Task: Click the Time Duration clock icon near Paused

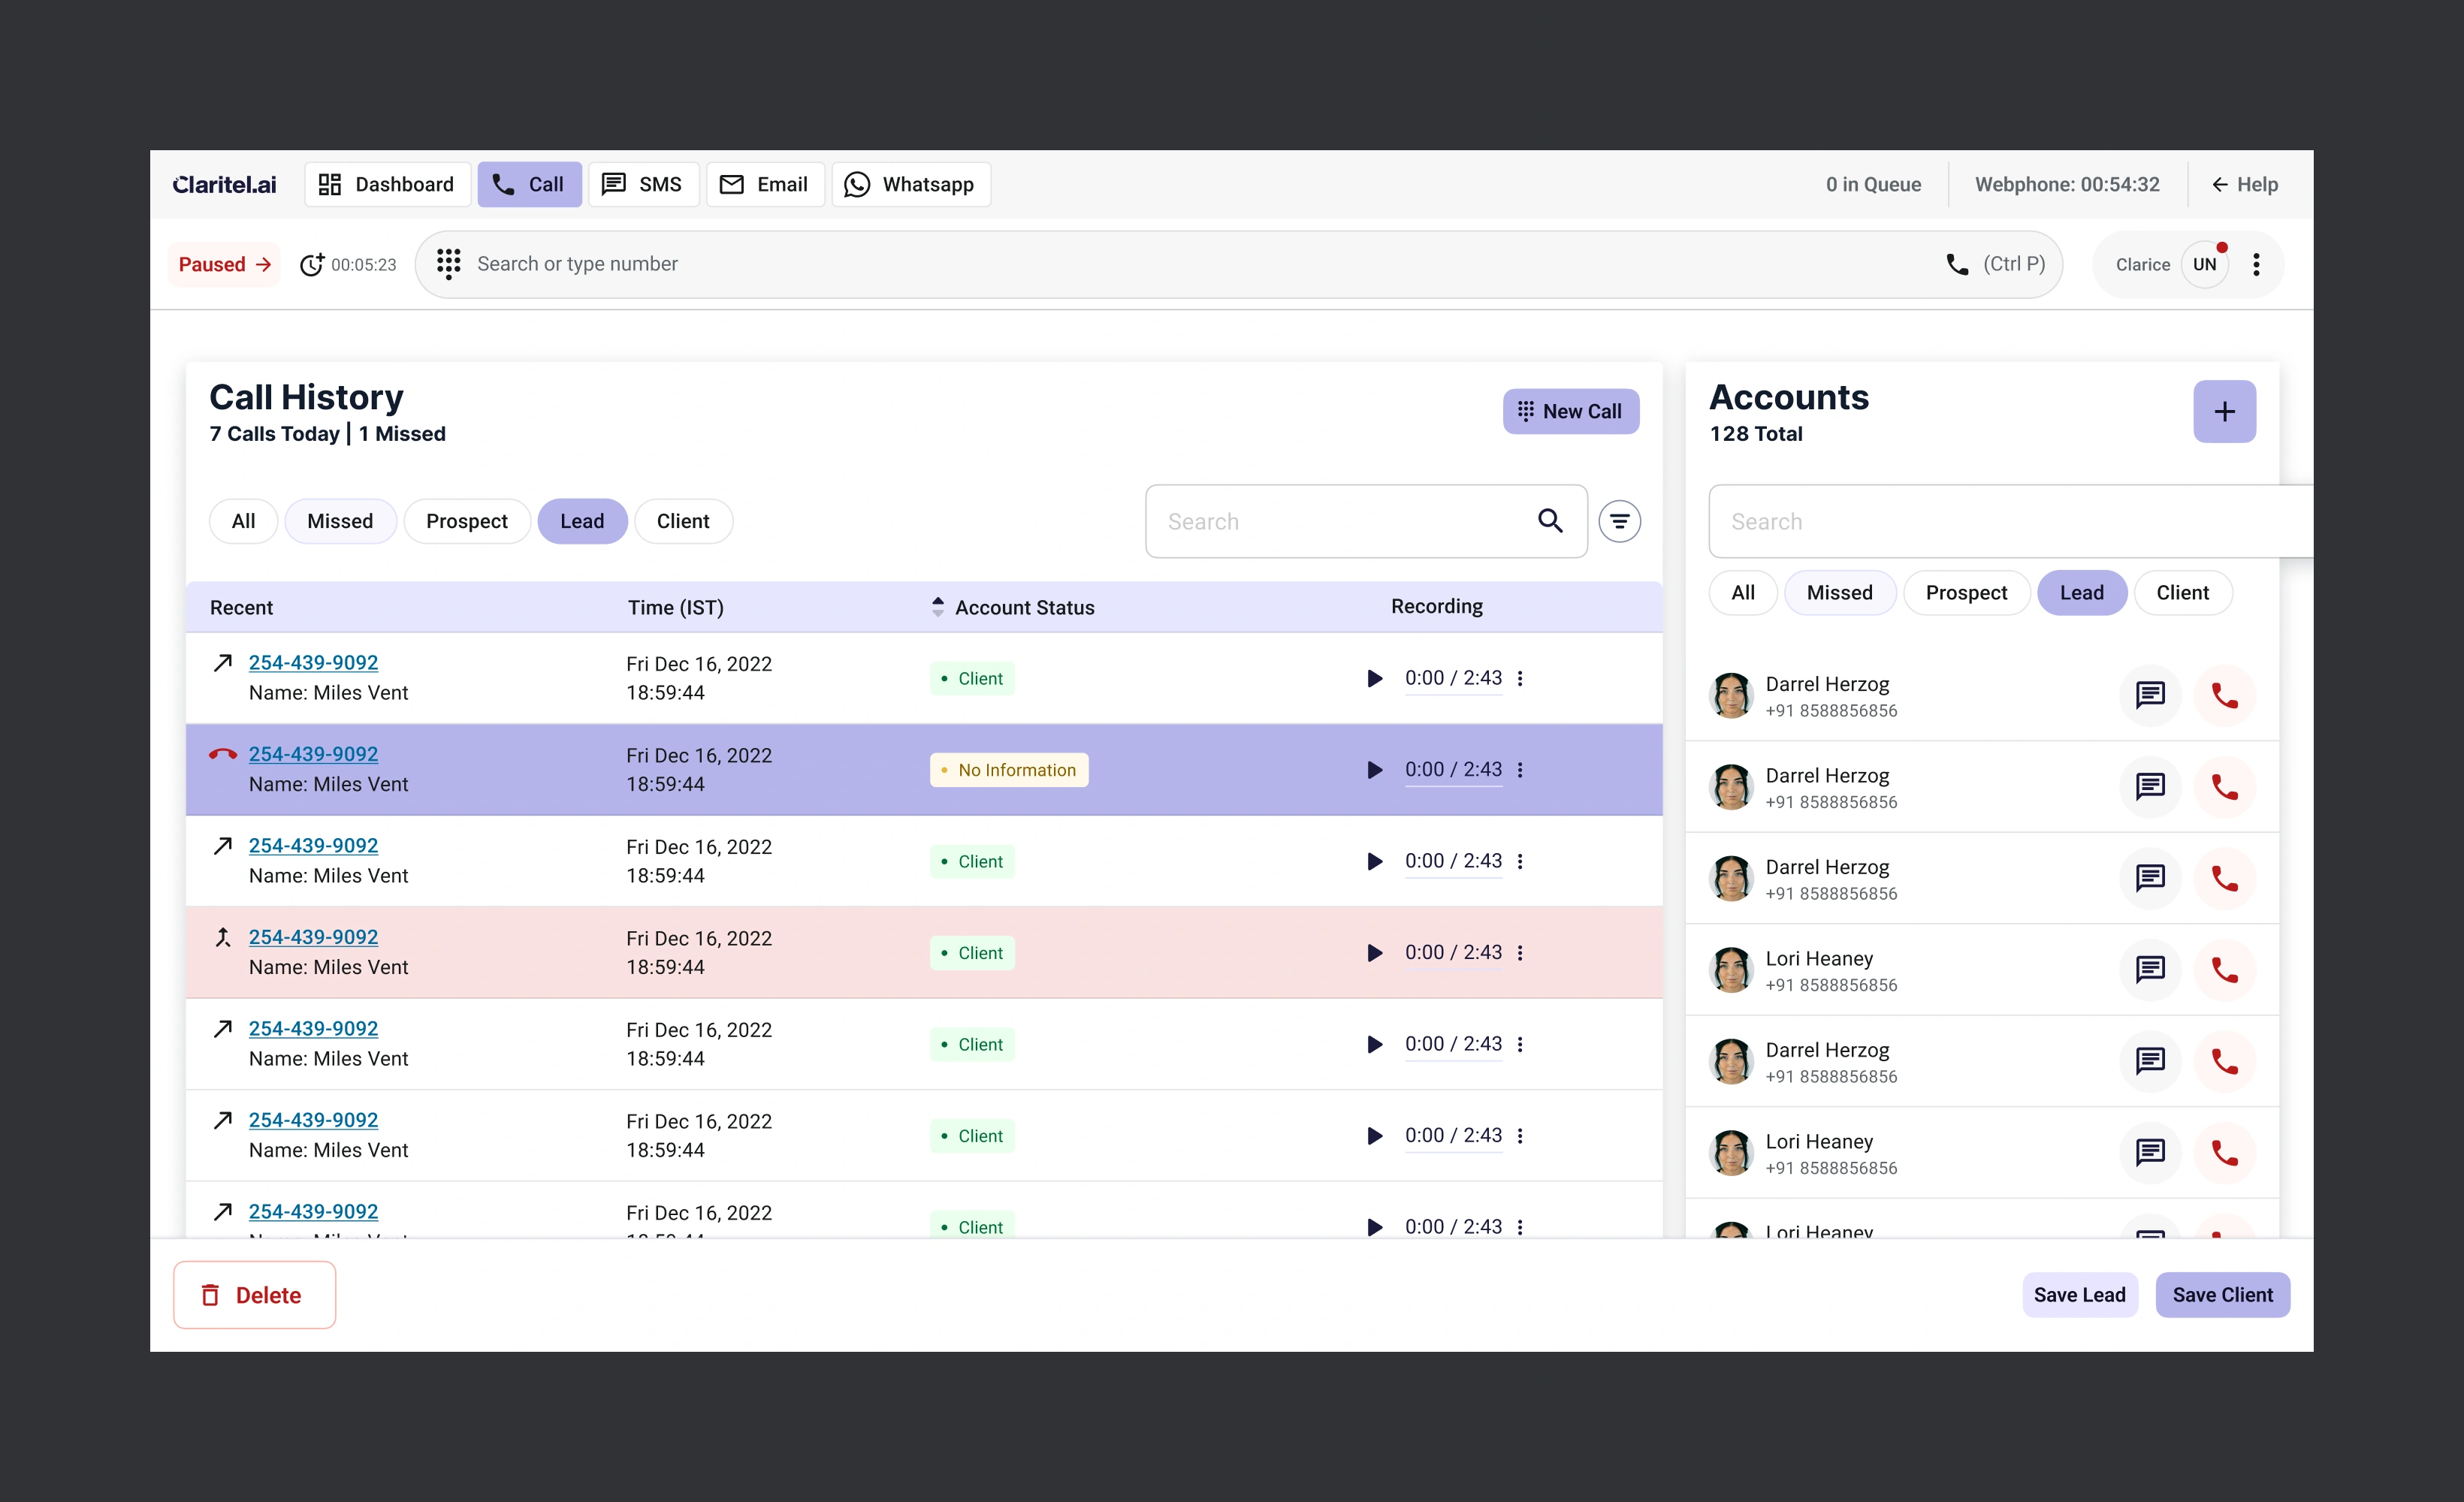Action: 312,263
